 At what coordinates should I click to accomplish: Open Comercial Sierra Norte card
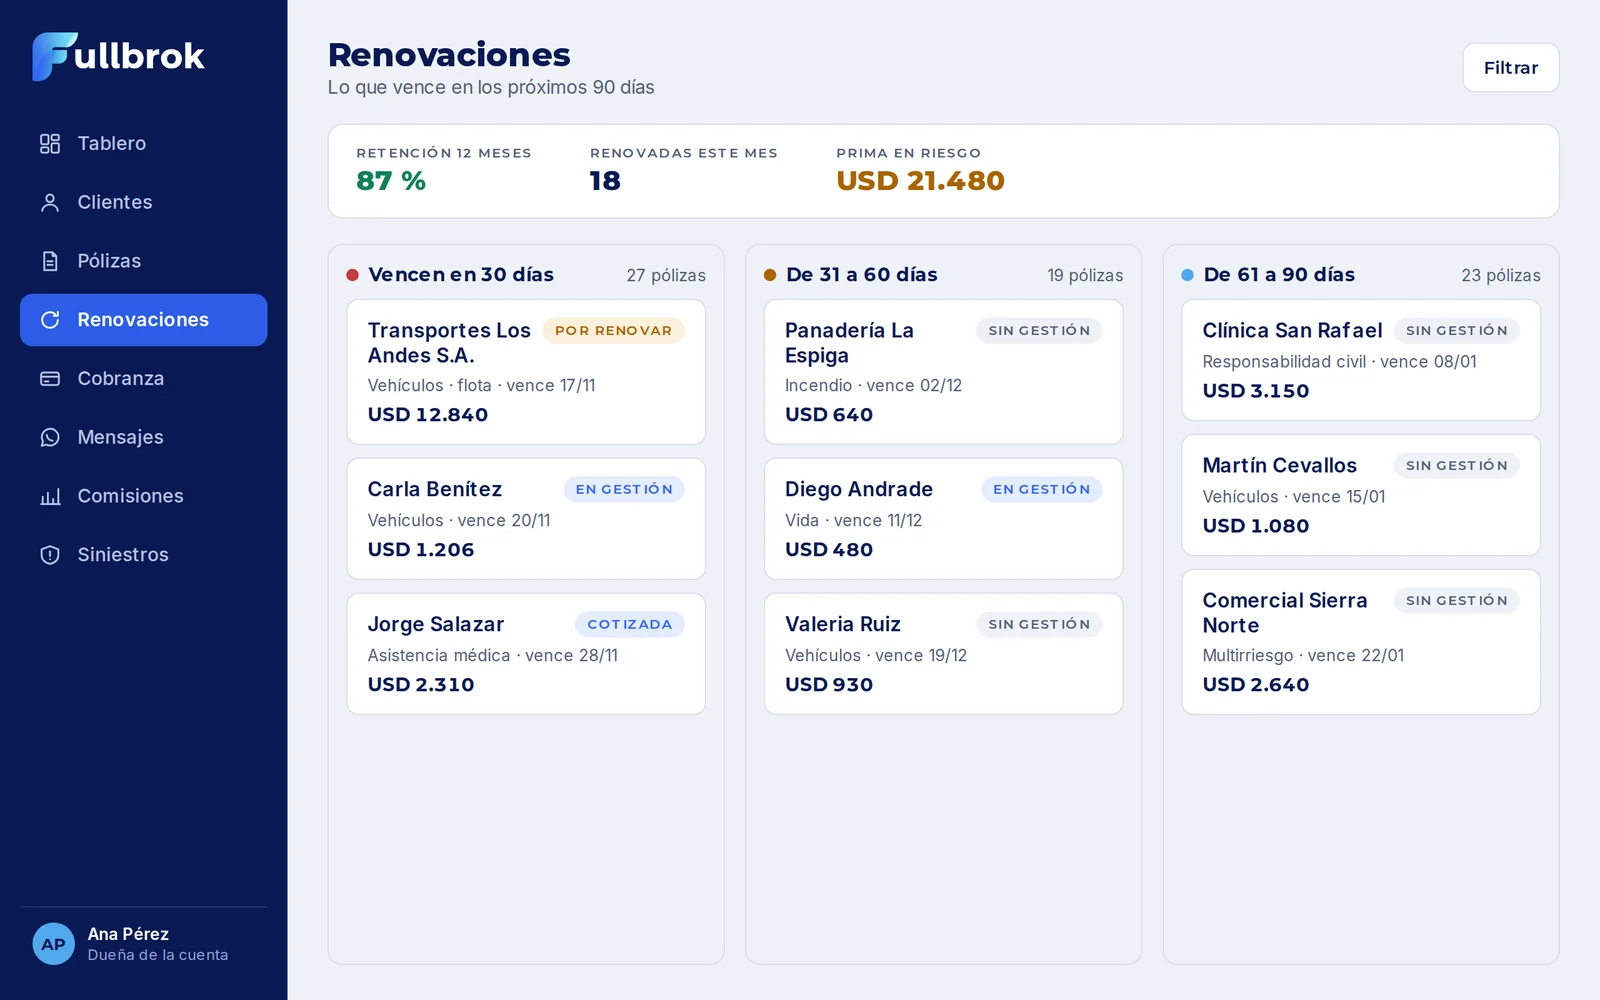tap(1361, 642)
